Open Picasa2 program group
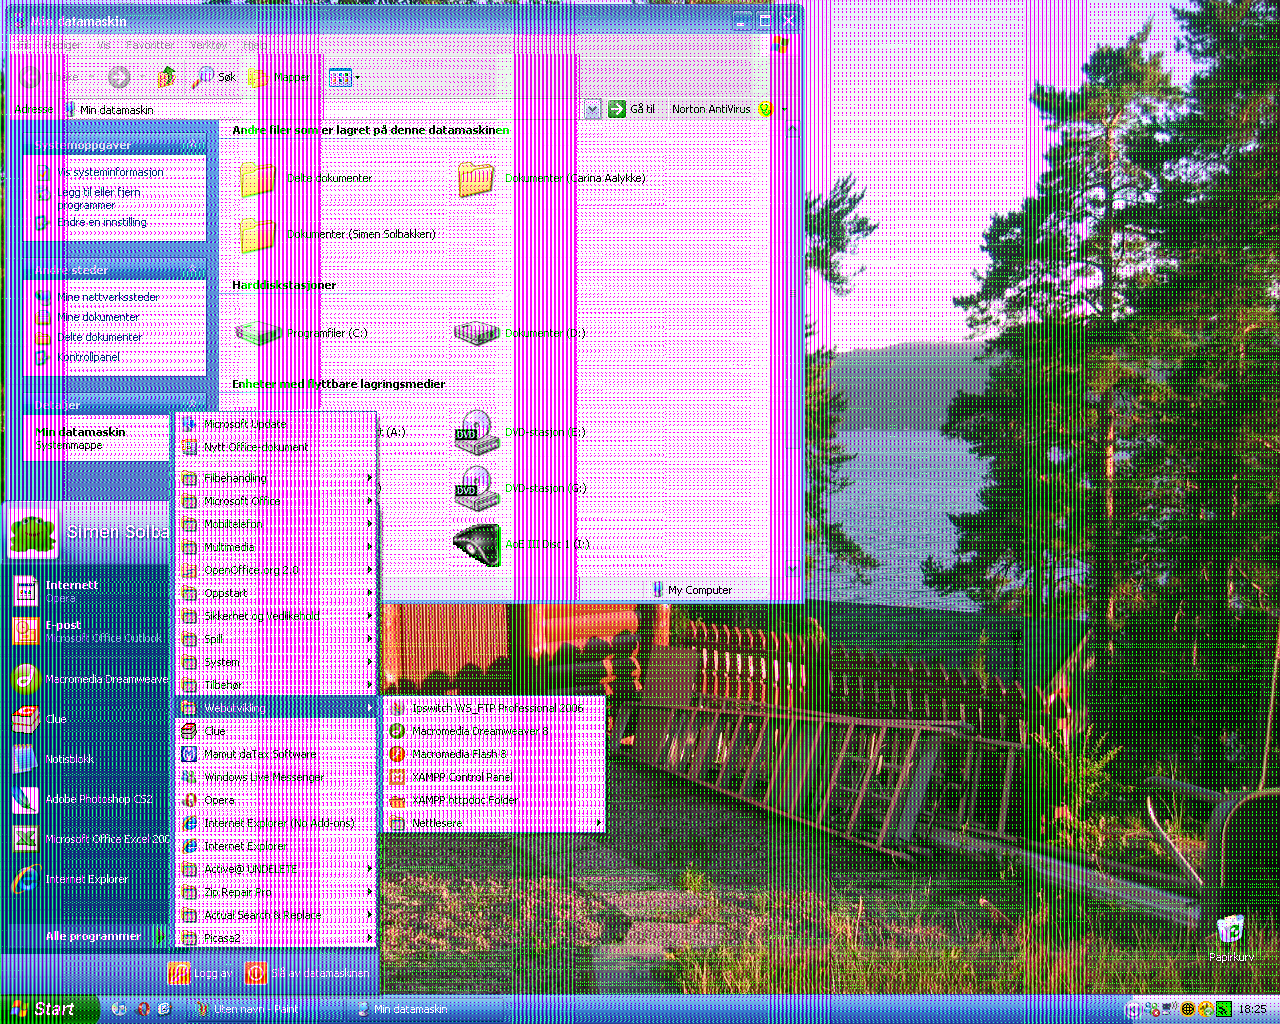Screen dimensions: 1280x1024 click(x=277, y=938)
